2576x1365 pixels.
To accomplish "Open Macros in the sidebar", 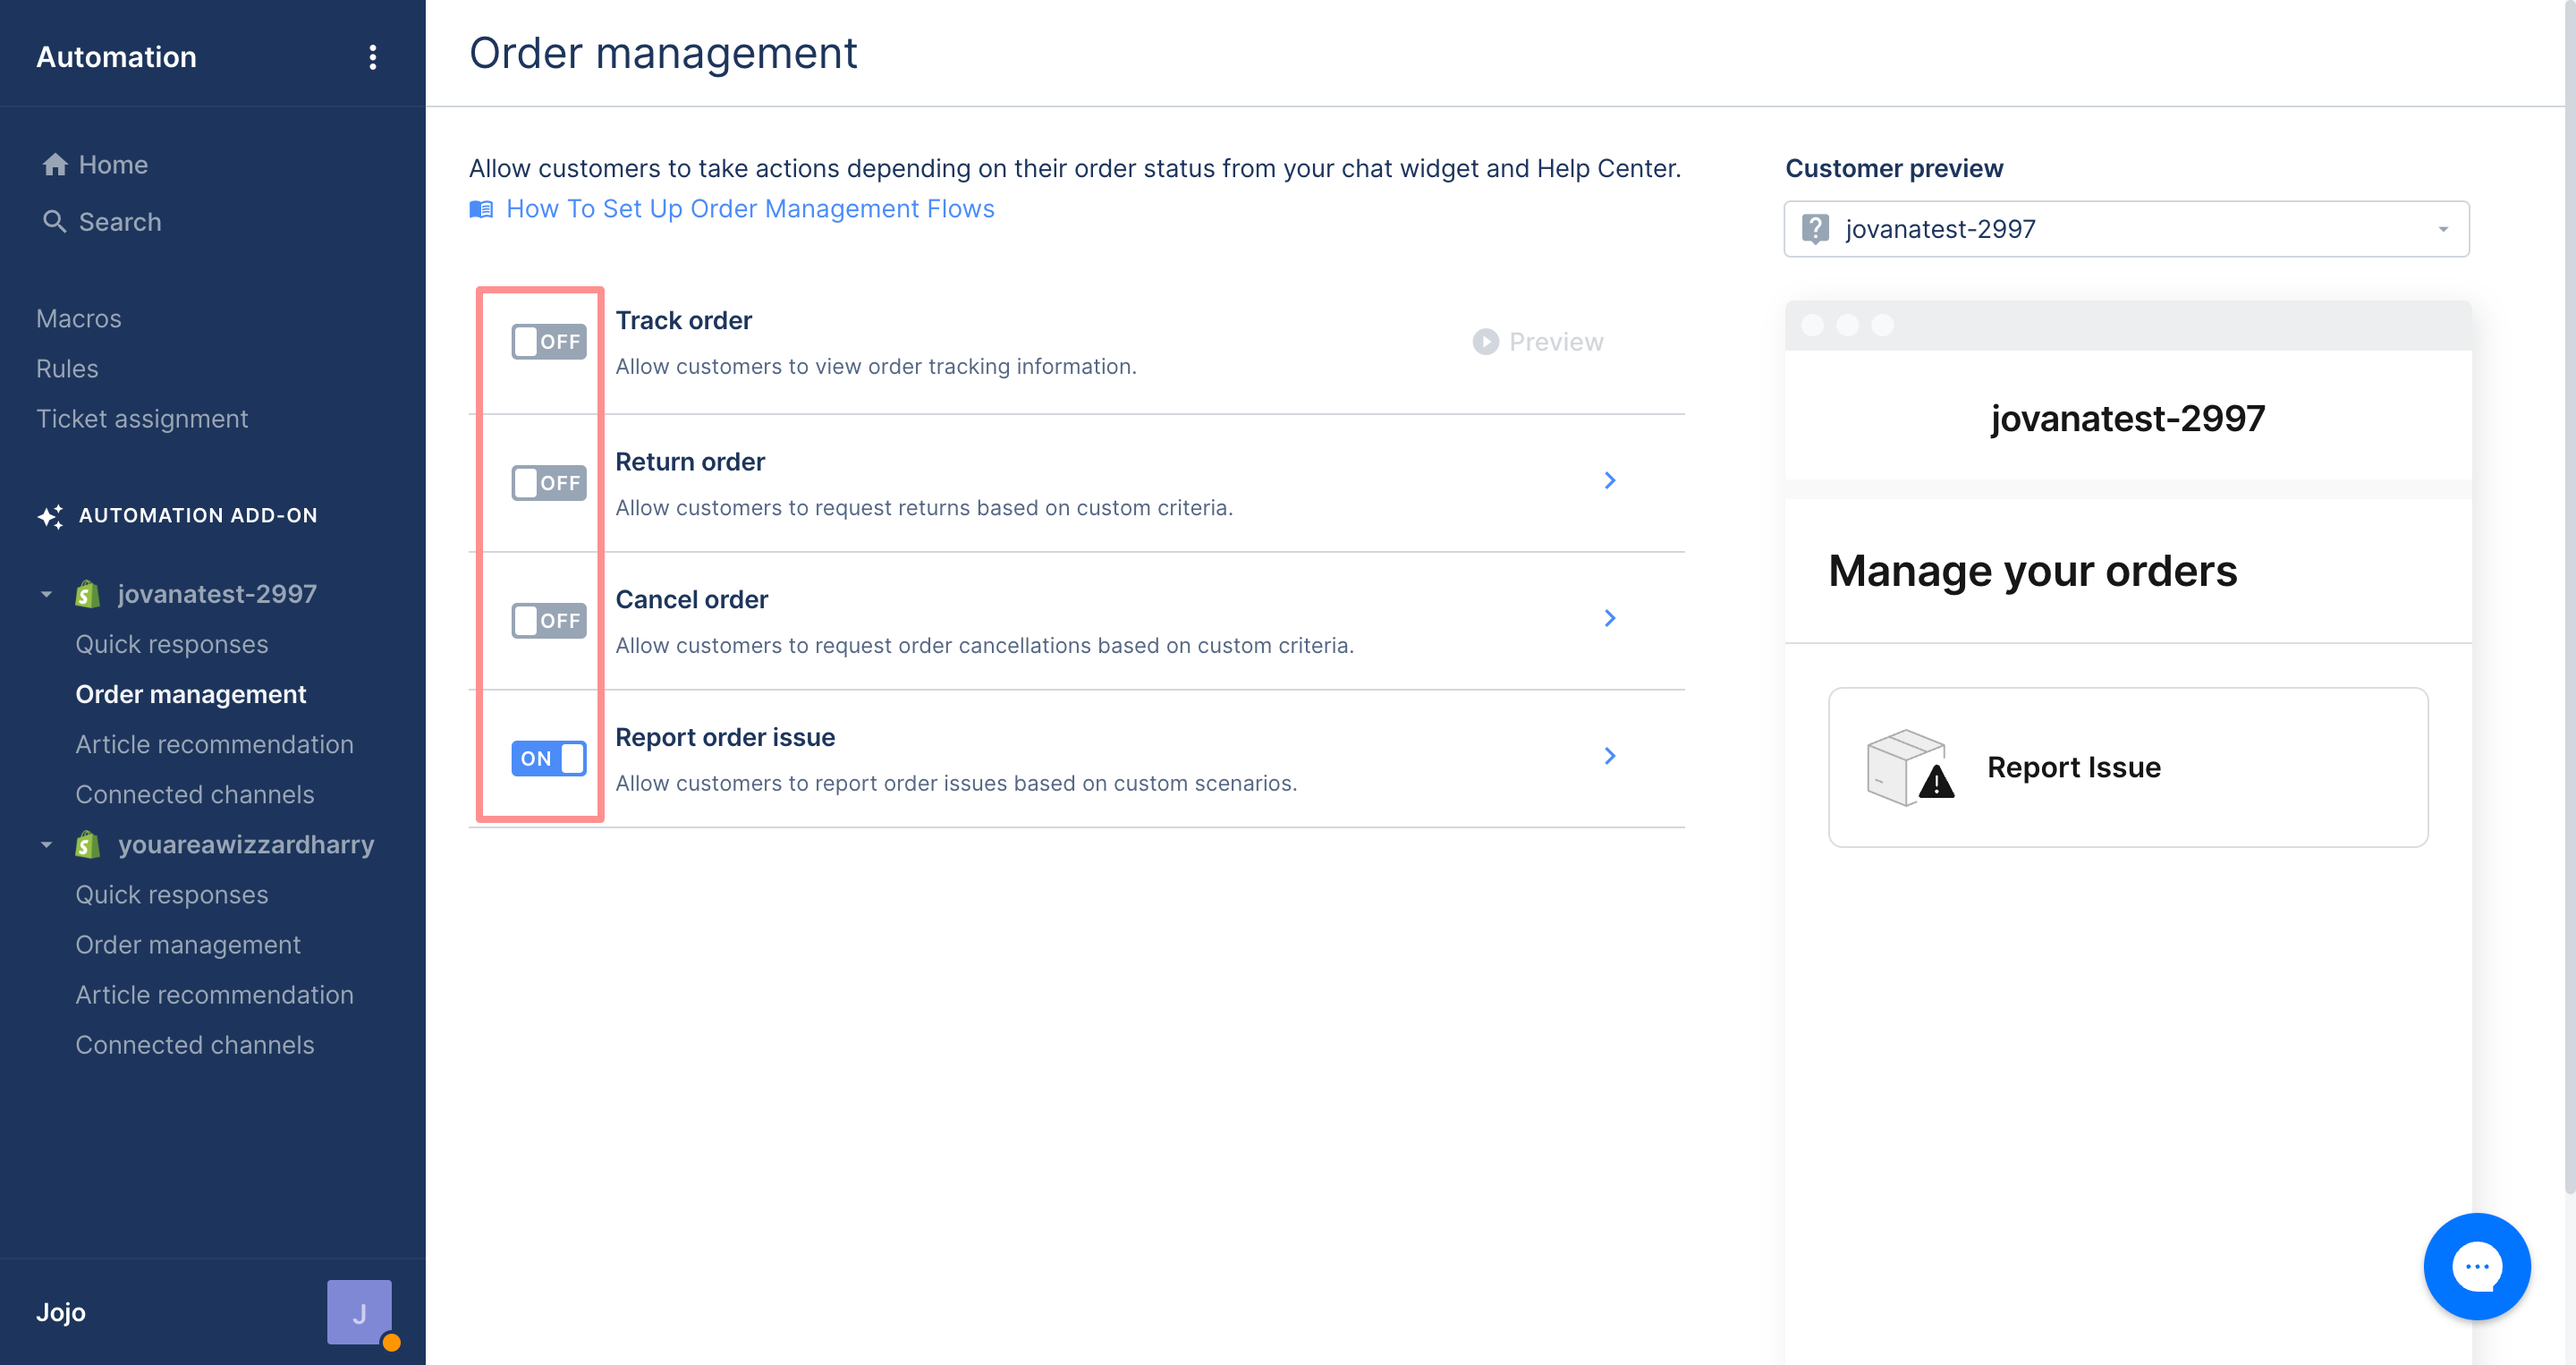I will [79, 318].
